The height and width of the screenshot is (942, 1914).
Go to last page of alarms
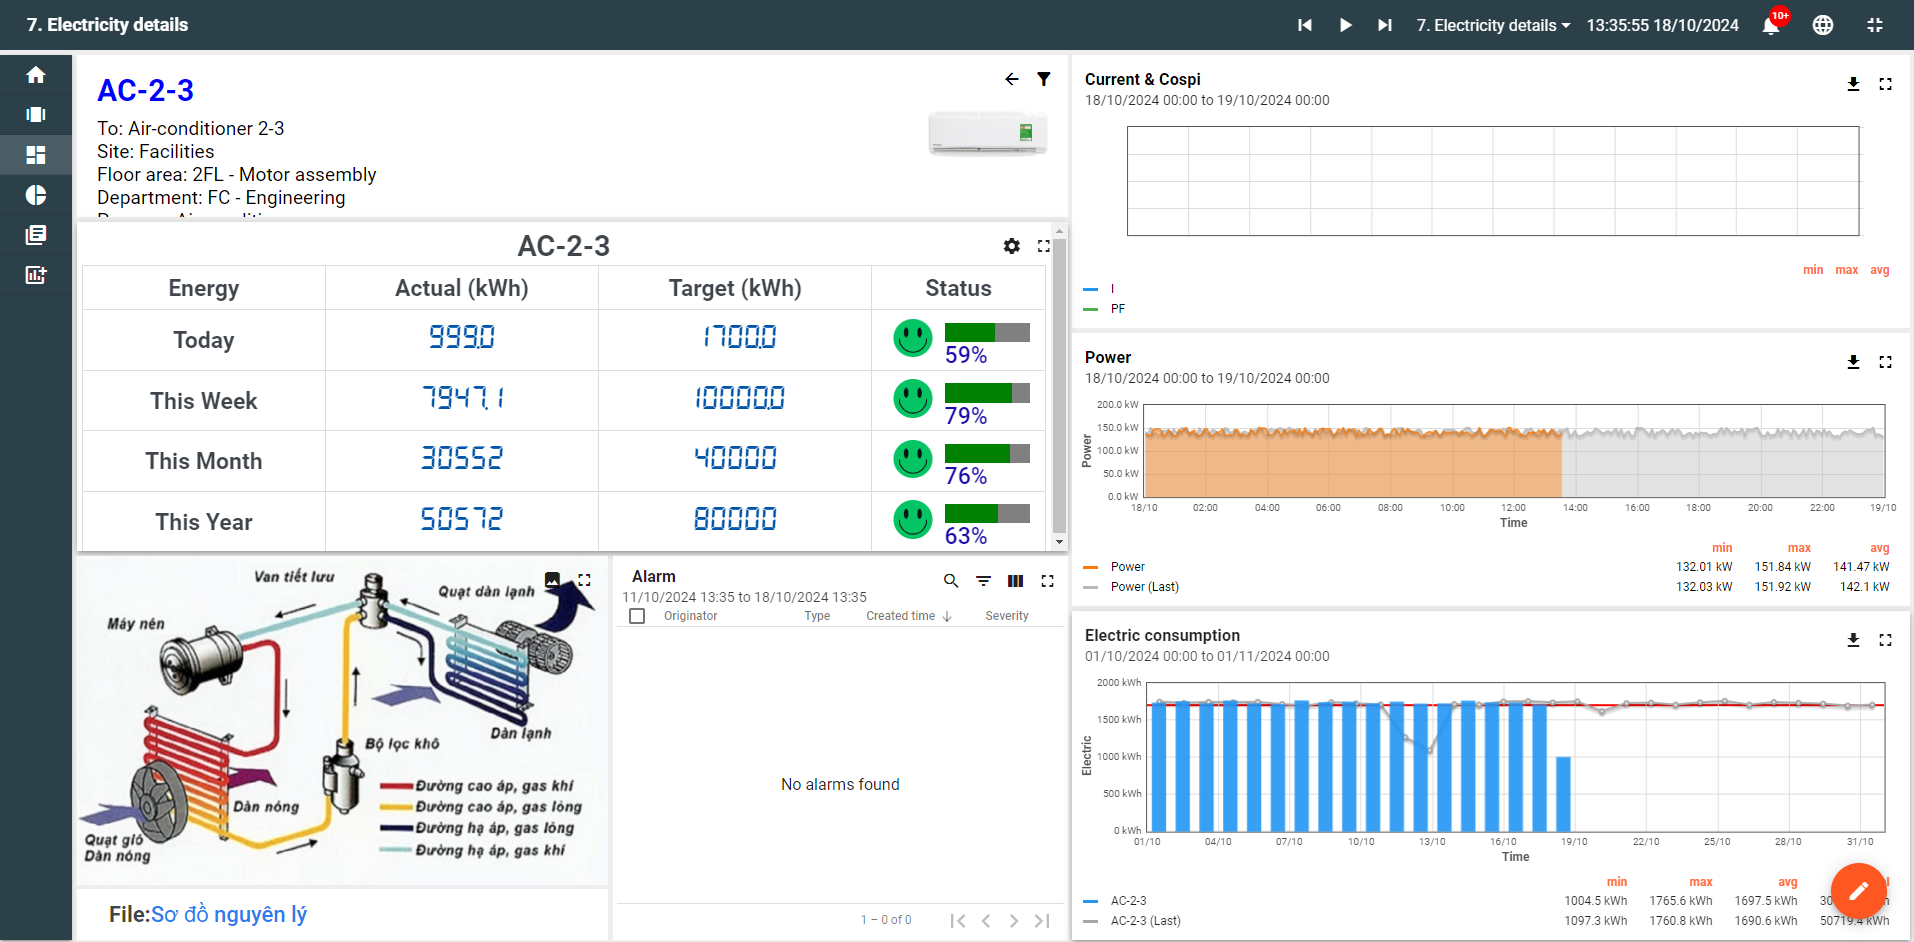(1042, 921)
